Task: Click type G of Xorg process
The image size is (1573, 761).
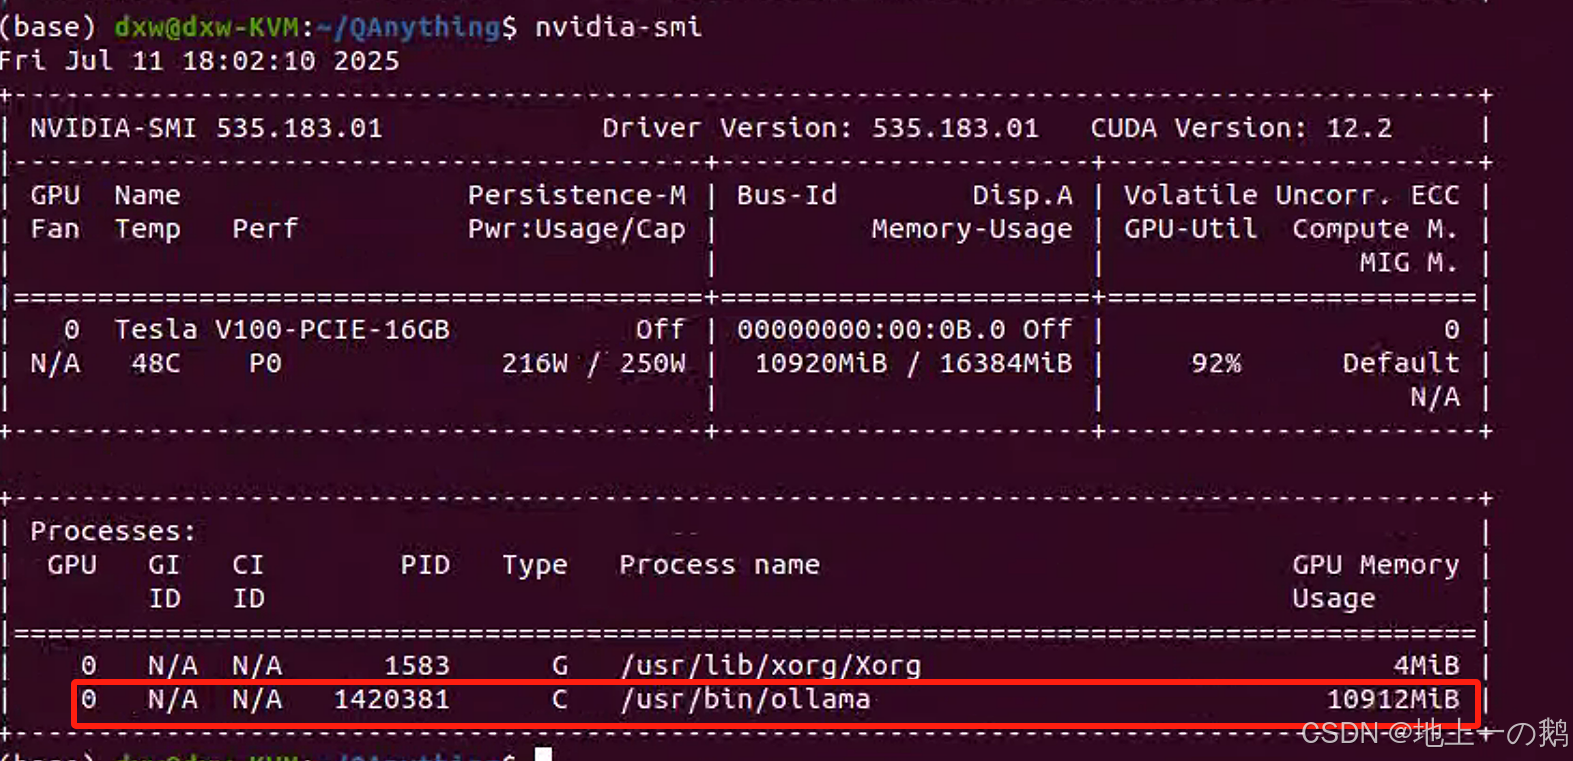Action: (x=560, y=666)
